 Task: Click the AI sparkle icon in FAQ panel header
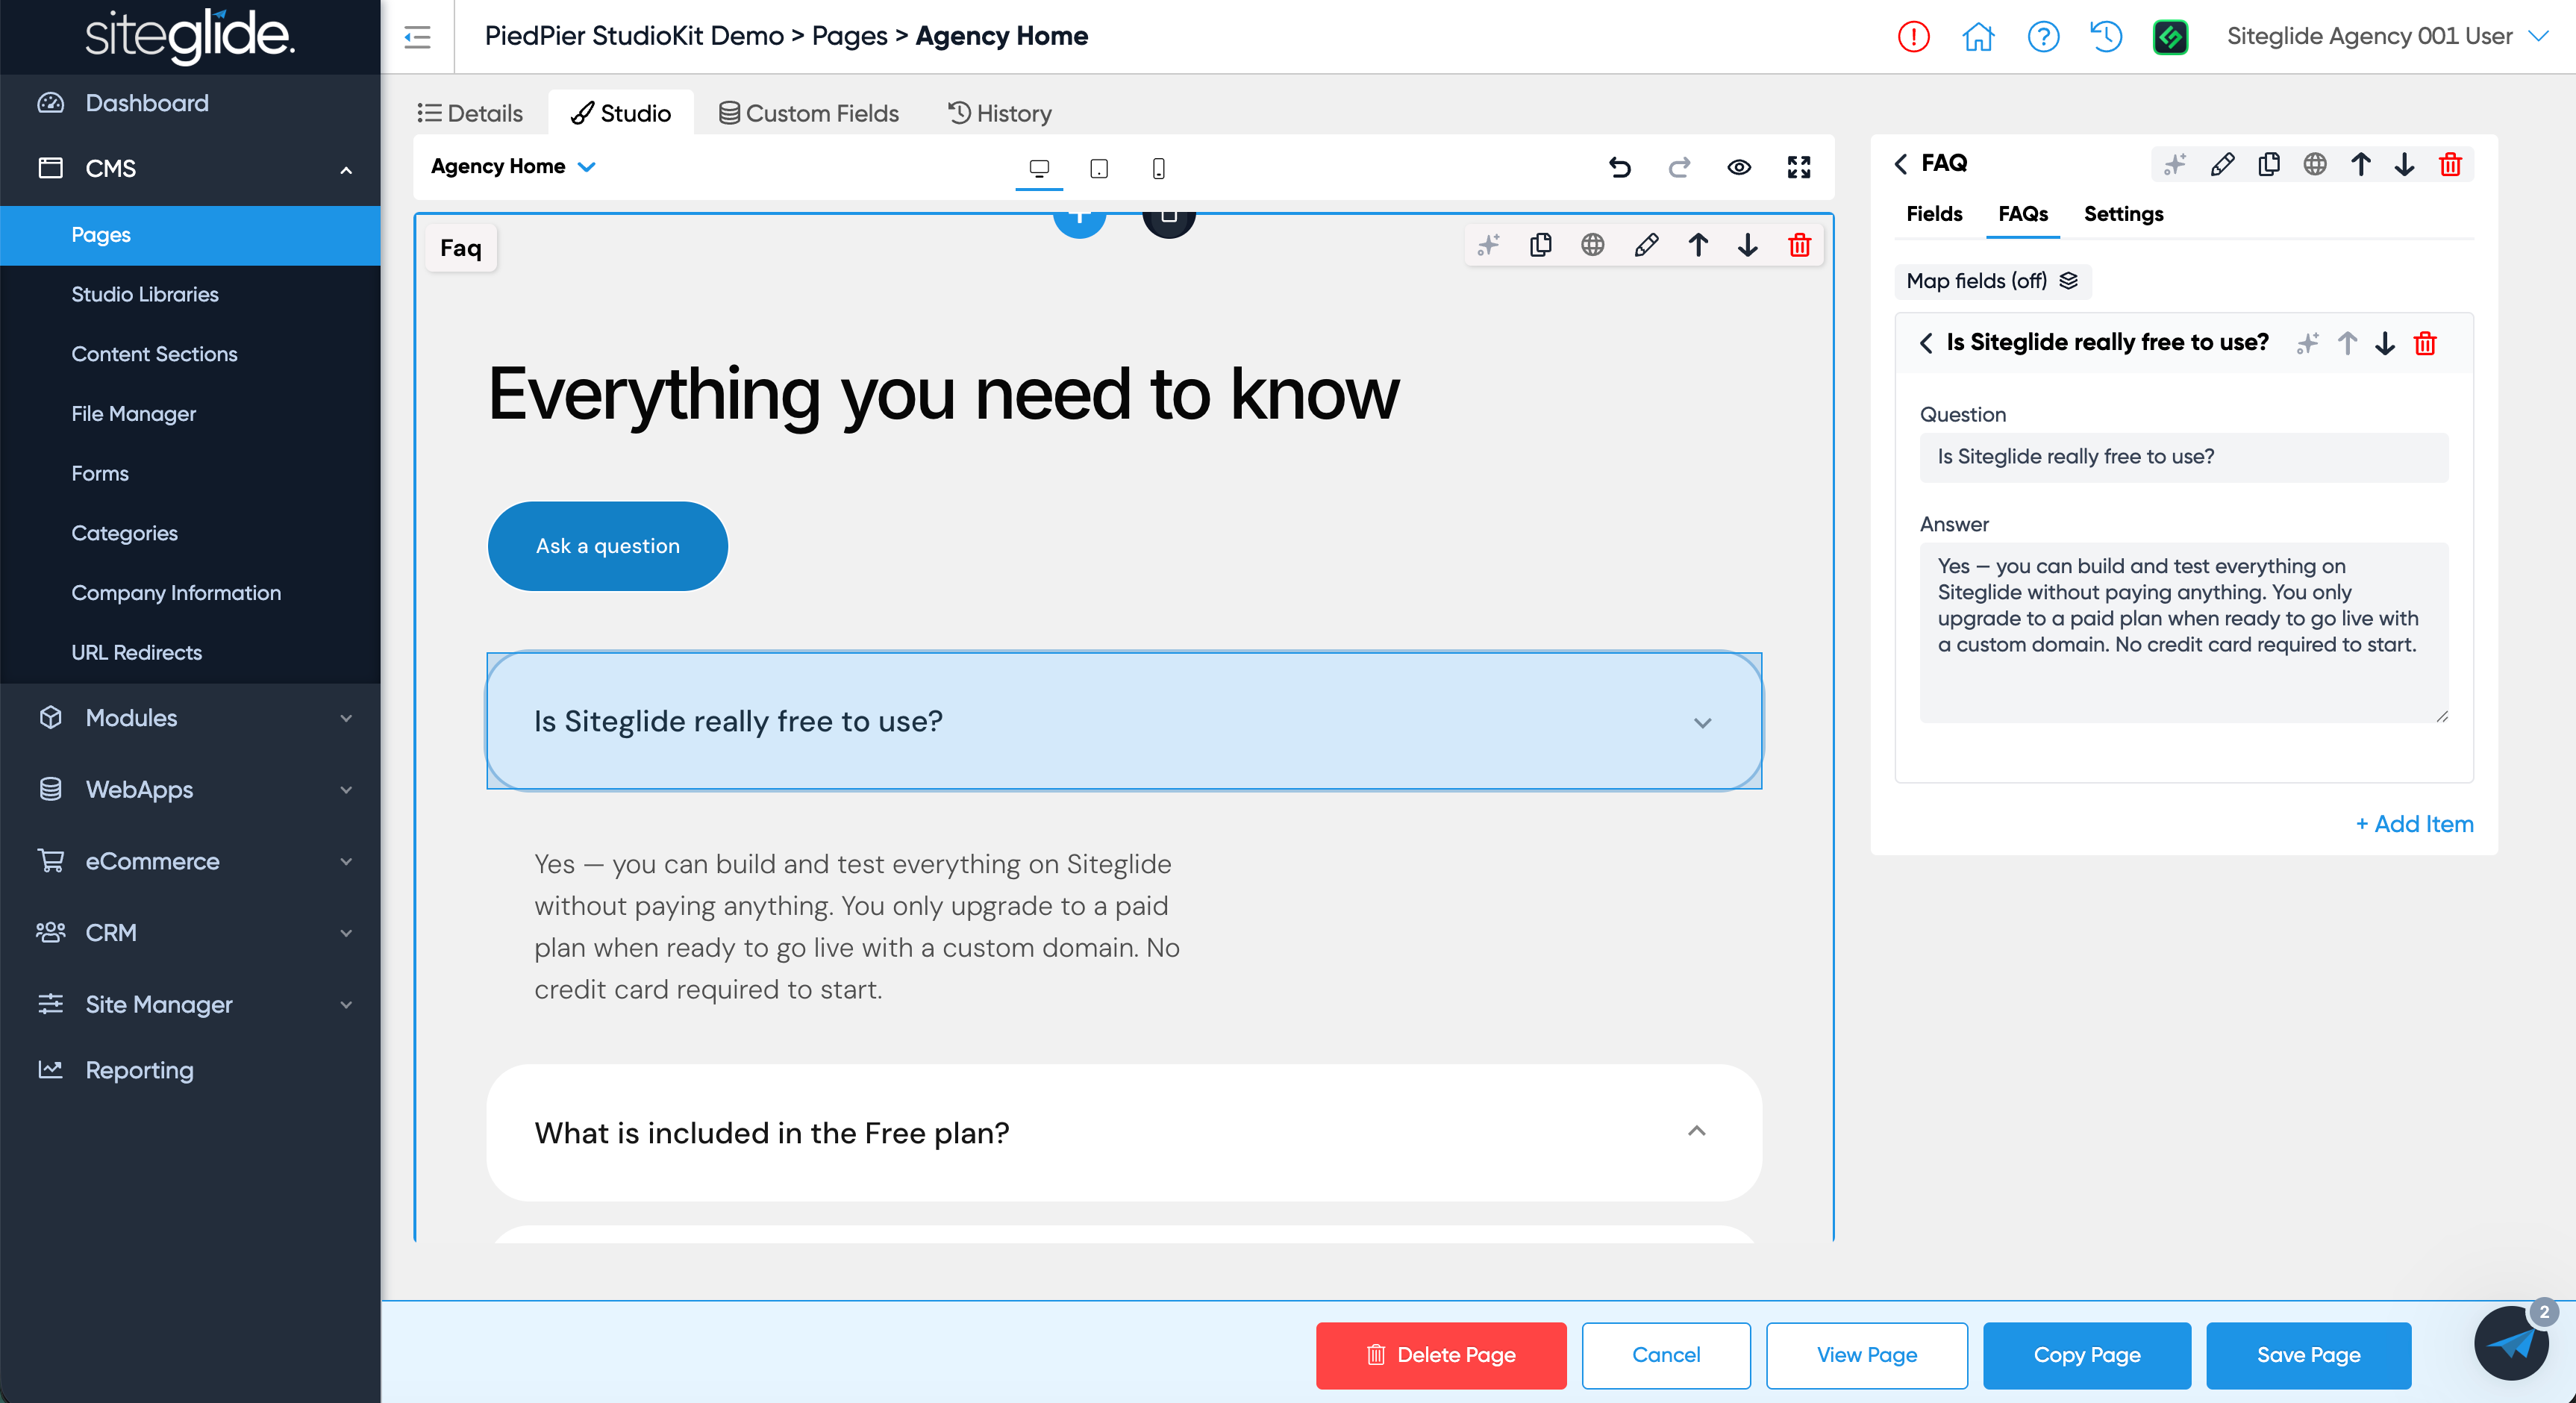pyautogui.click(x=2175, y=164)
